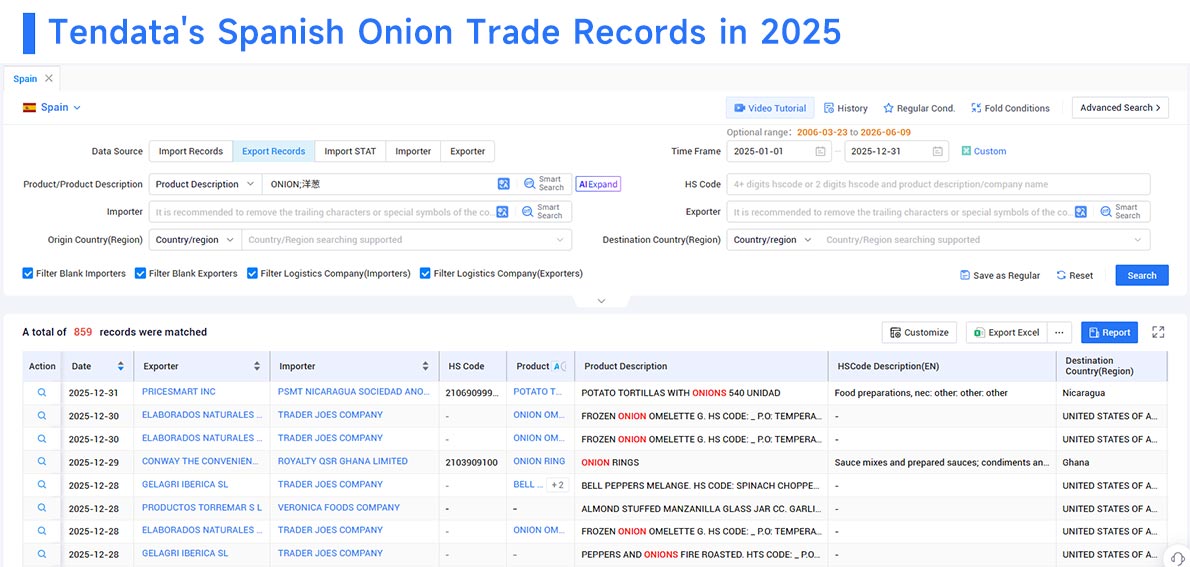
Task: Expand the results table to fullscreen
Action: tap(1158, 332)
